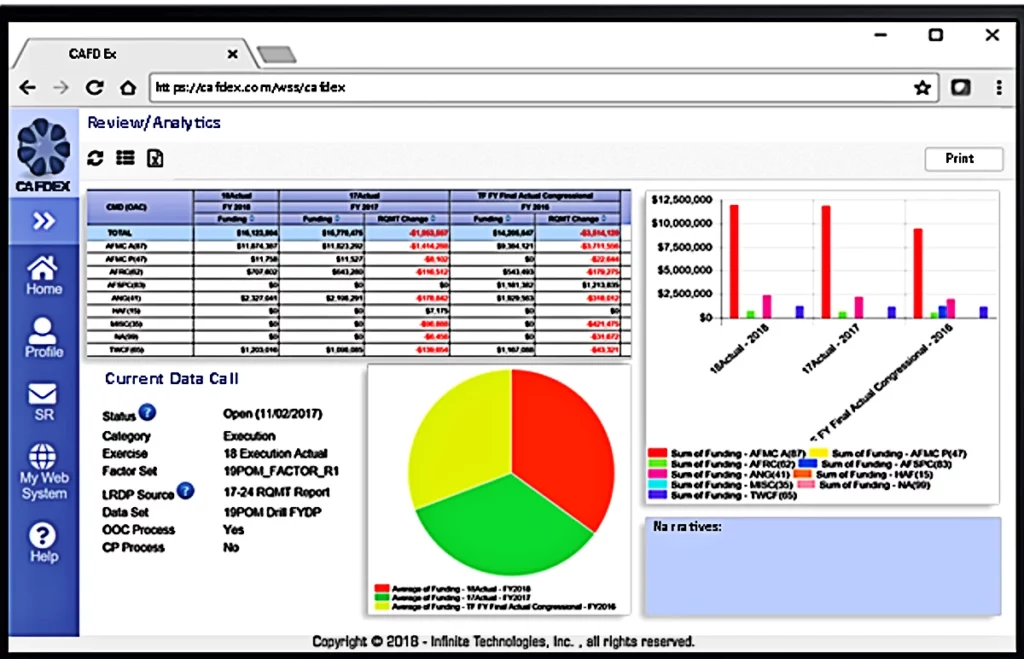Switch to list view using the toolbar icon
Screen dimensions: 1024x659
[x=125, y=158]
